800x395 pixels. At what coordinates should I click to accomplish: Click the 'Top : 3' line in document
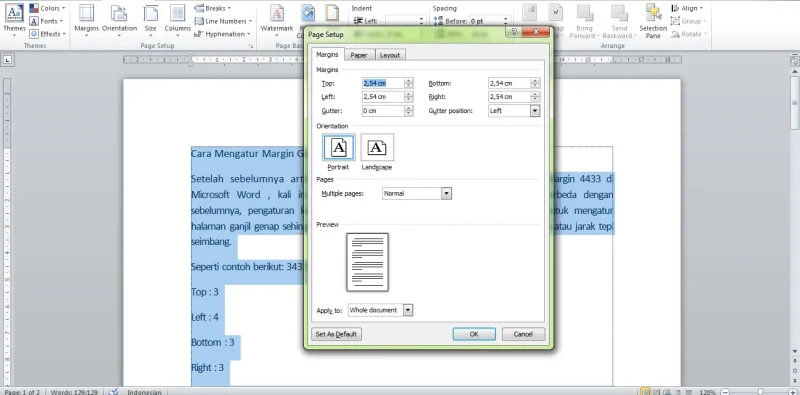tap(205, 292)
